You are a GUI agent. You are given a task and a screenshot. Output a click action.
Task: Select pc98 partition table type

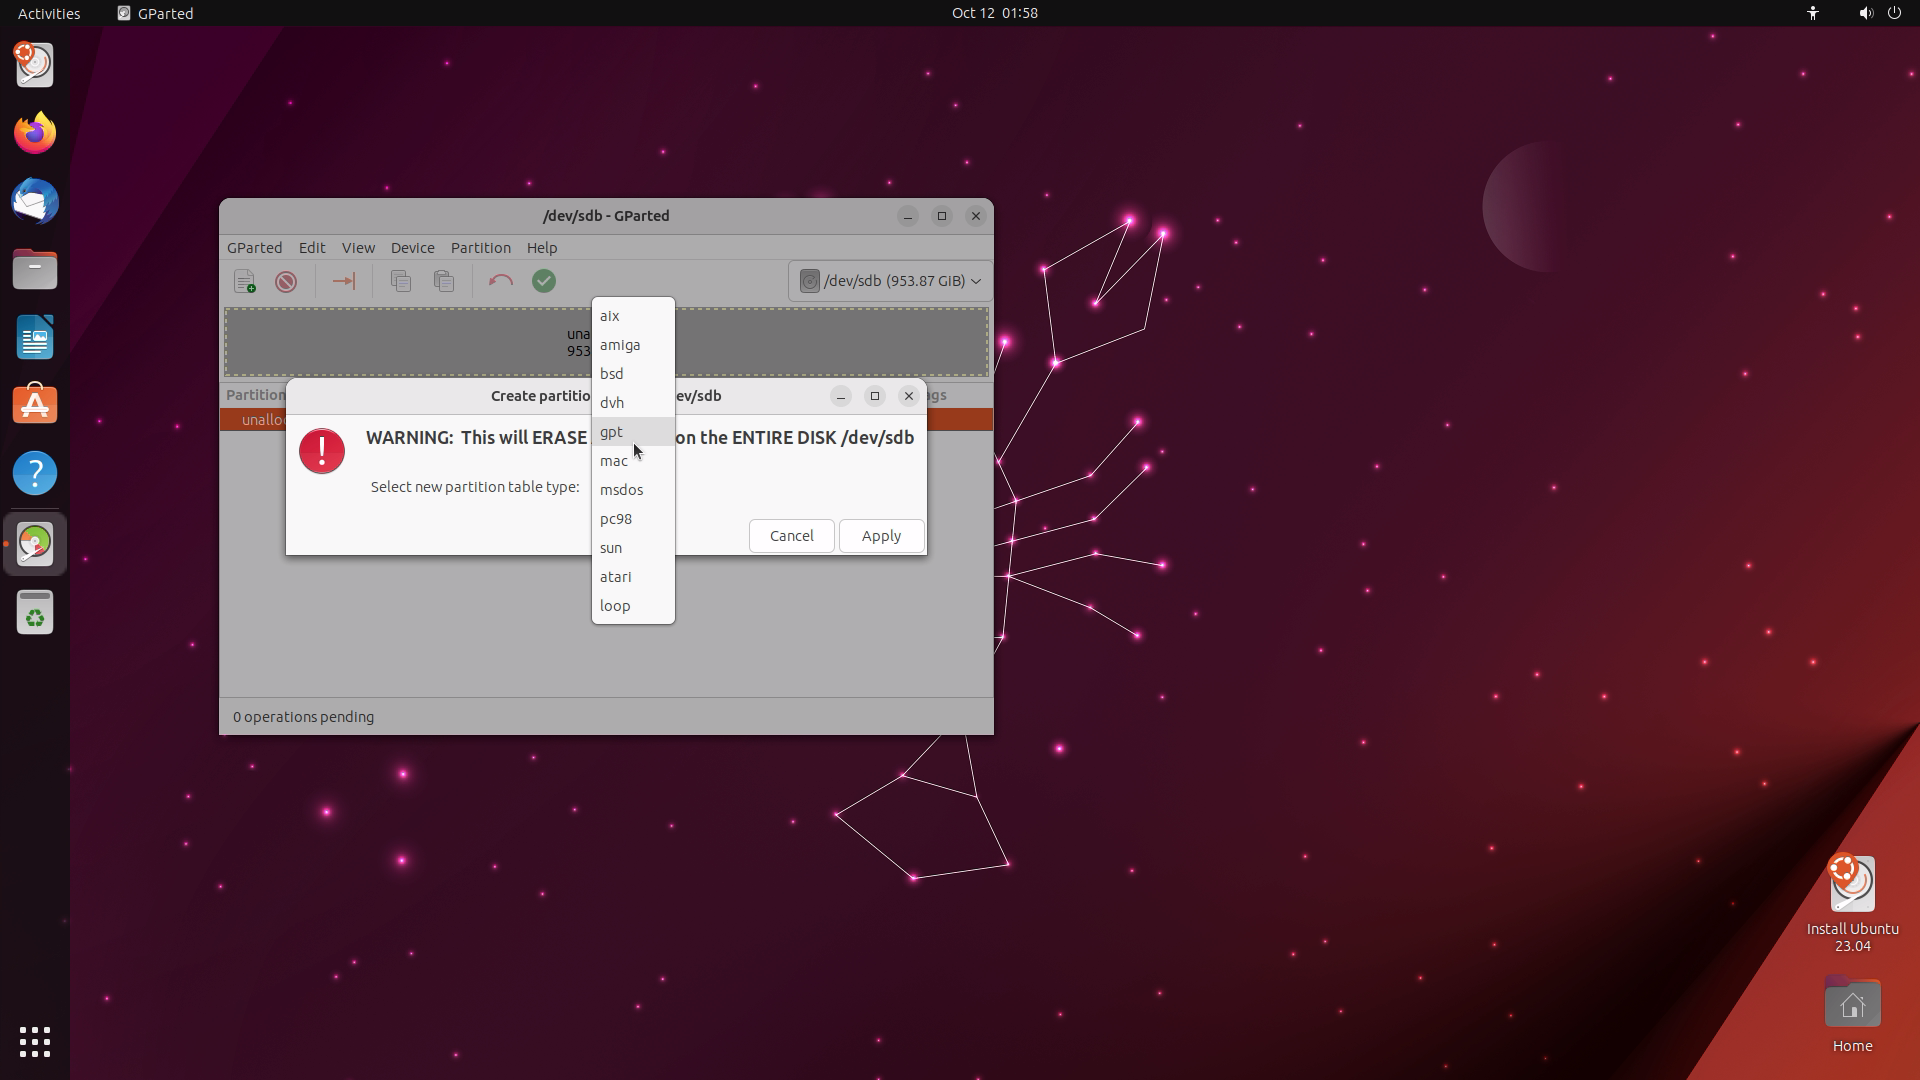point(633,519)
